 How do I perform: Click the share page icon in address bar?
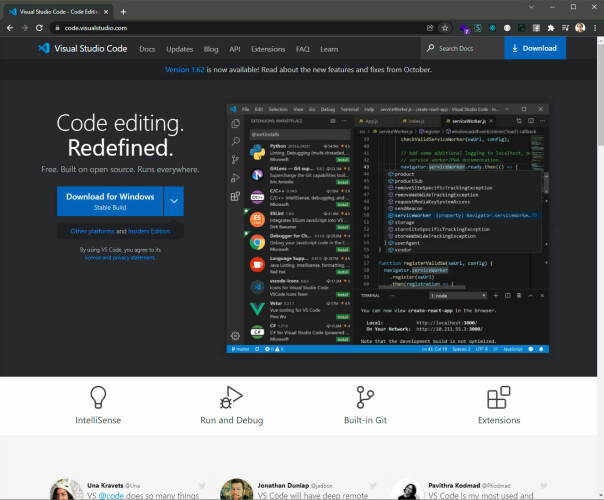tap(430, 28)
